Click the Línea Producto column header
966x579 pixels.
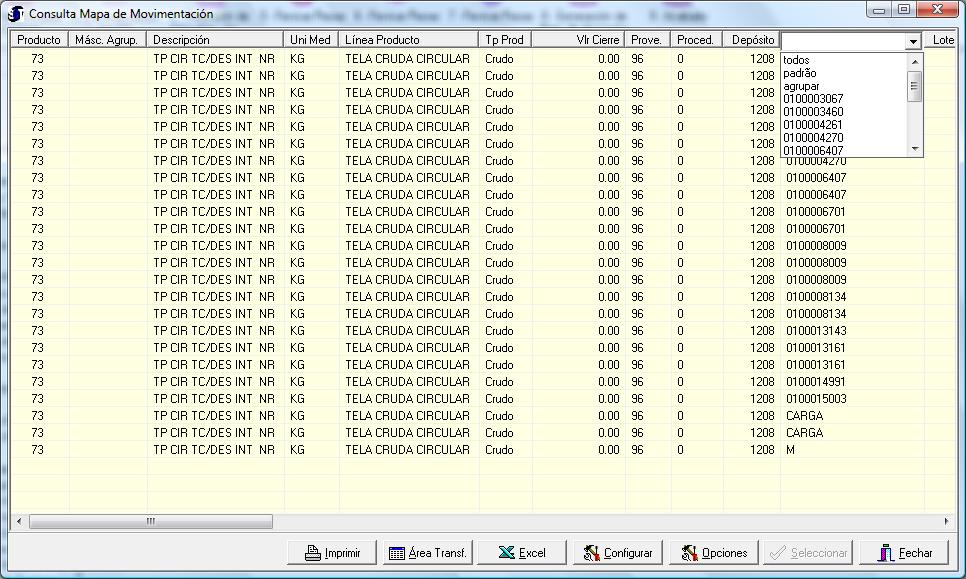pos(382,40)
